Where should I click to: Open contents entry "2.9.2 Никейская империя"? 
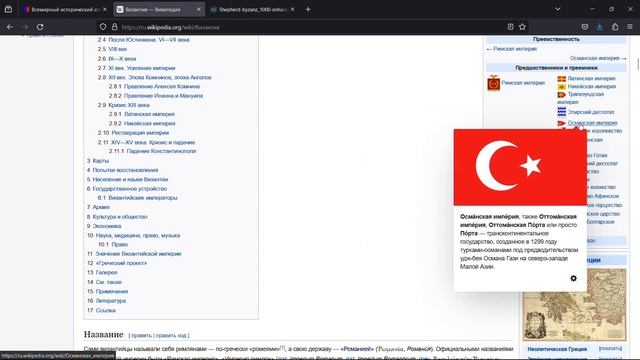(142, 123)
